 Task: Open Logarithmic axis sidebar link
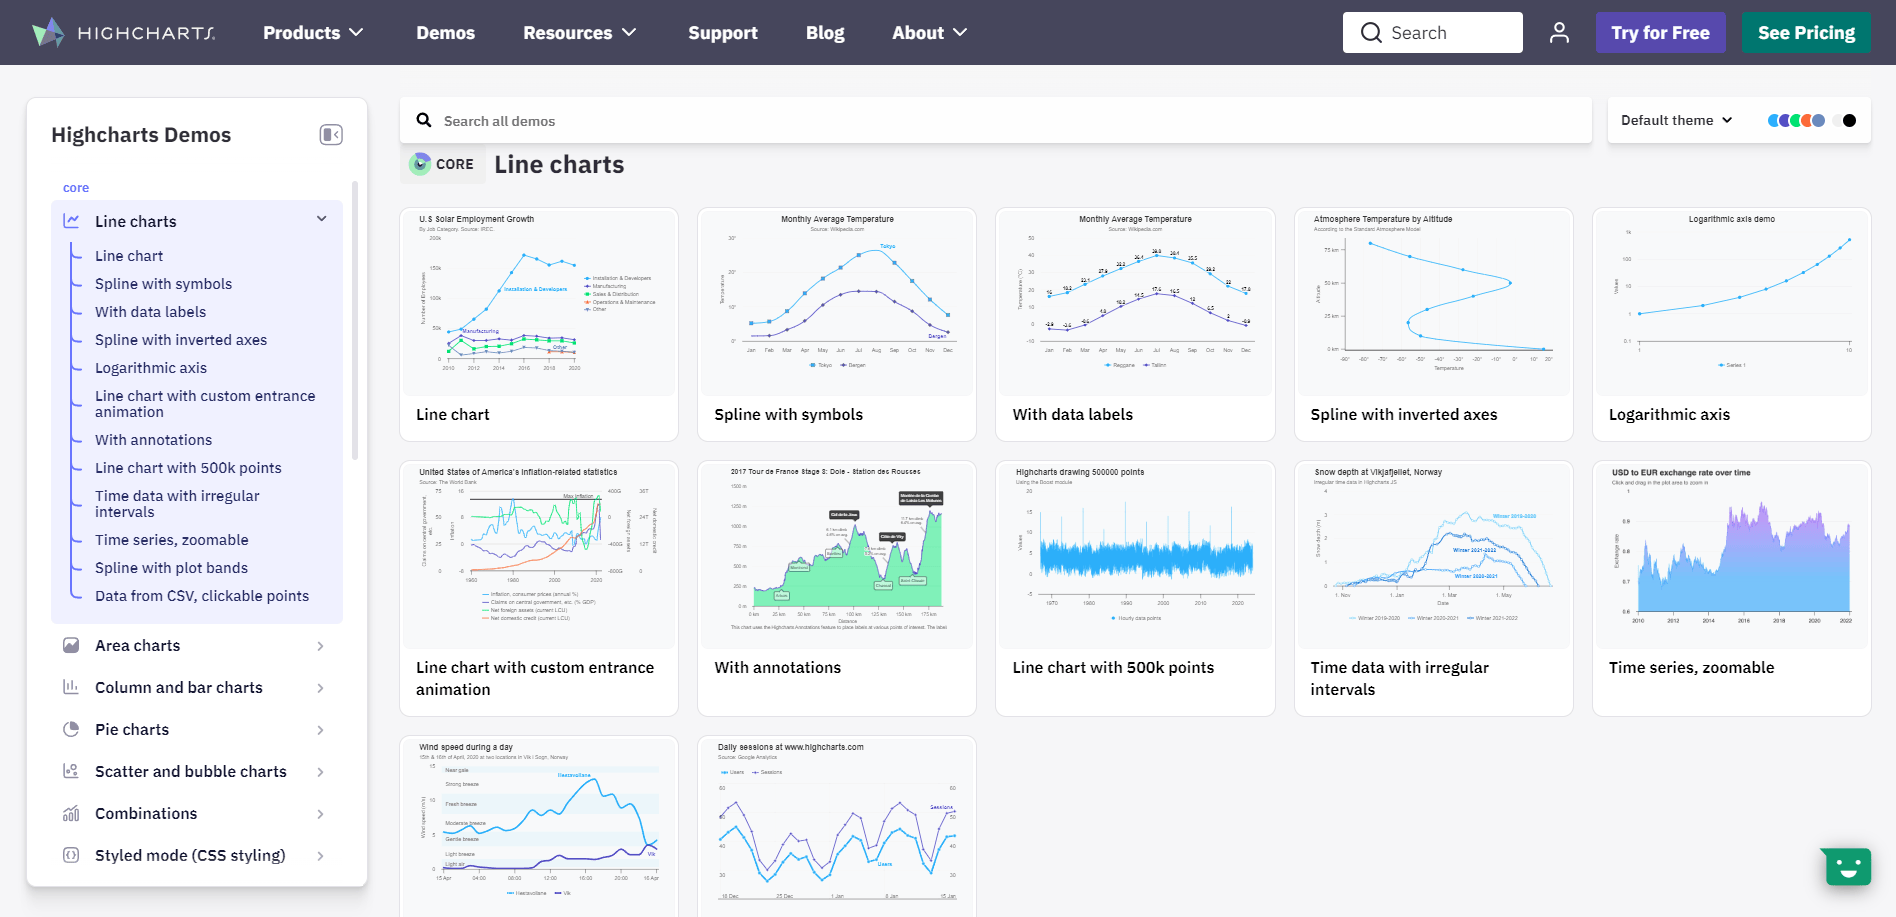tap(151, 368)
